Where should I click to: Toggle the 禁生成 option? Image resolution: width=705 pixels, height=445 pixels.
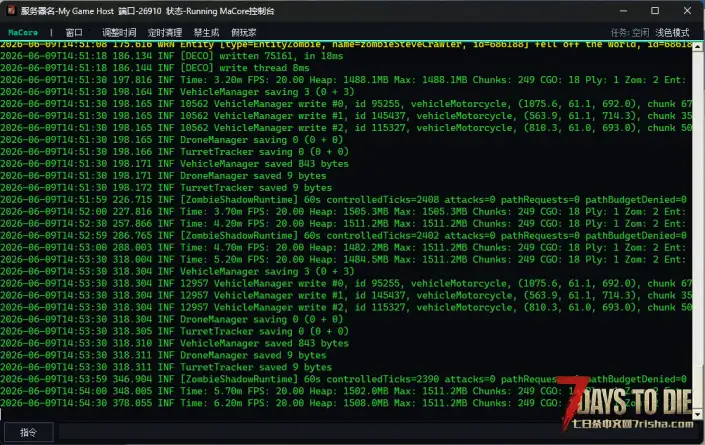[x=206, y=32]
